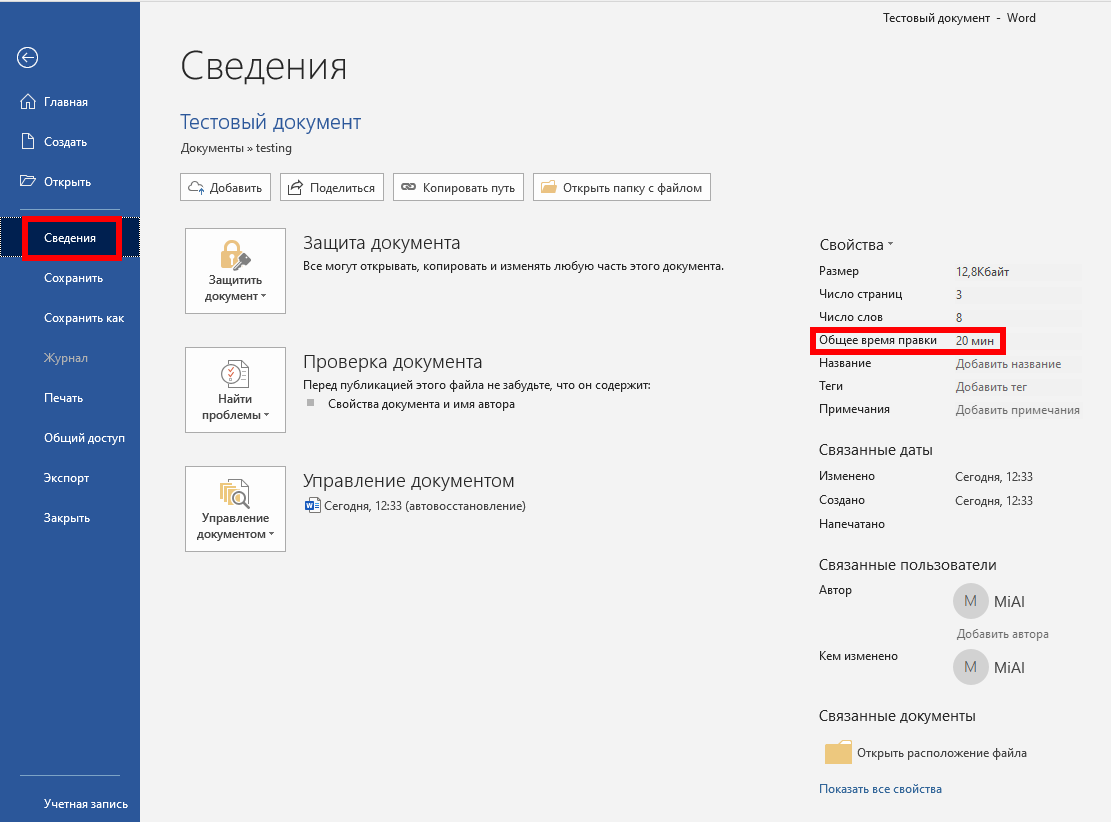Image resolution: width=1111 pixels, height=822 pixels.
Task: Click the Добавить автора field
Action: click(x=1002, y=634)
